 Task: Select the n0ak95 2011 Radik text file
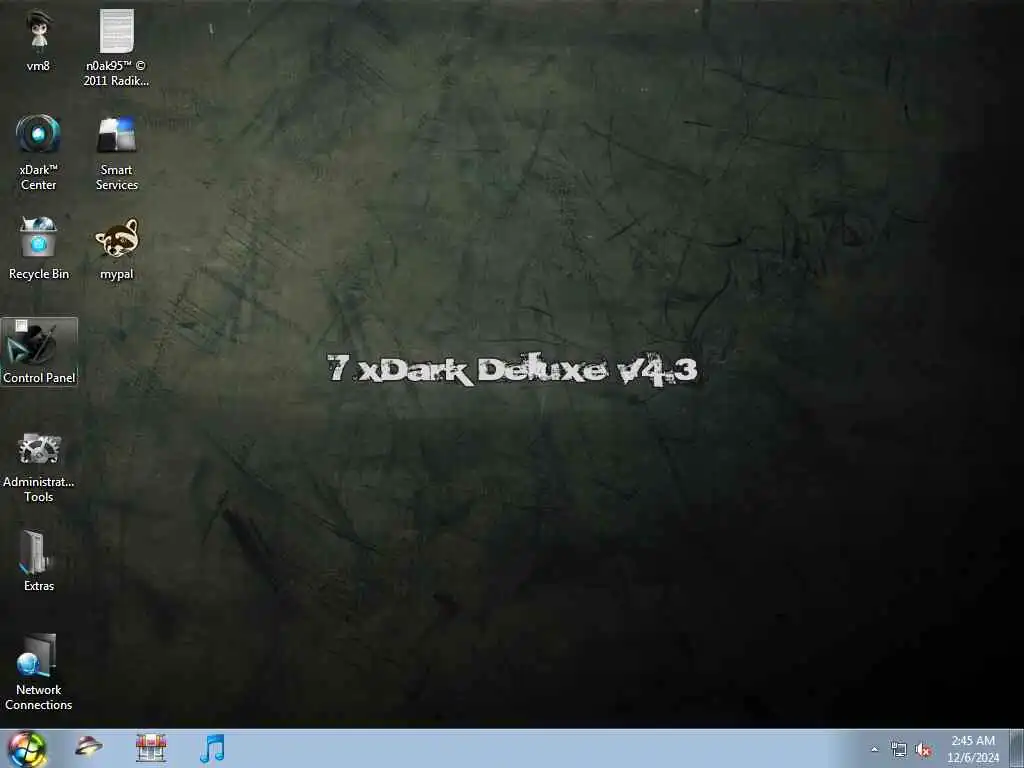(116, 47)
